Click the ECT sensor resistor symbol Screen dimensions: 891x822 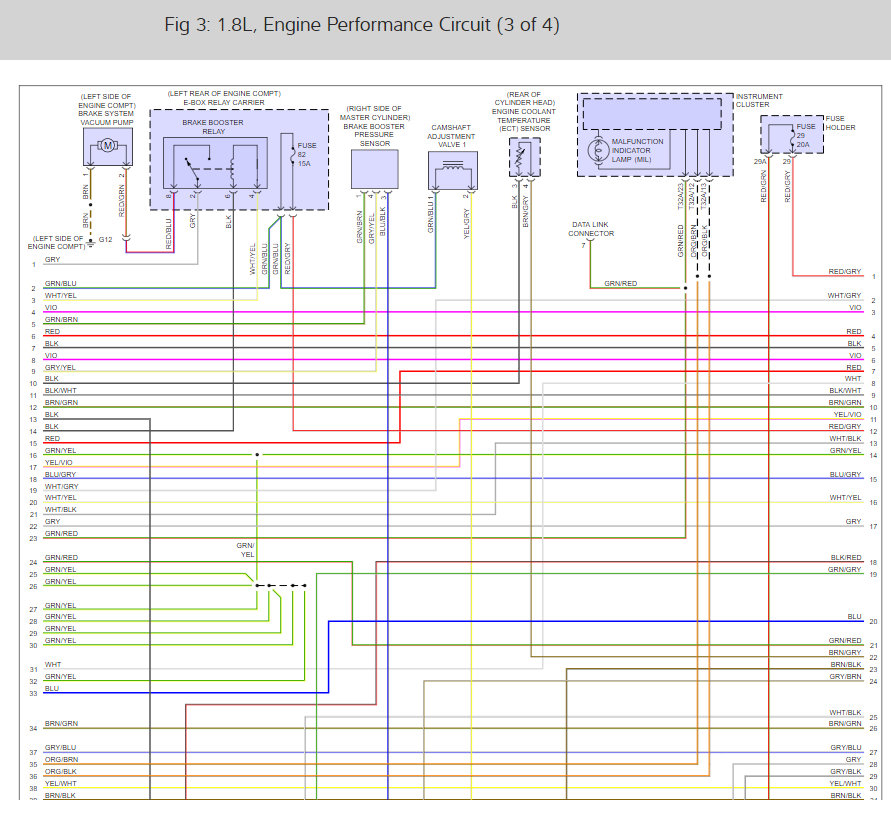[x=518, y=156]
